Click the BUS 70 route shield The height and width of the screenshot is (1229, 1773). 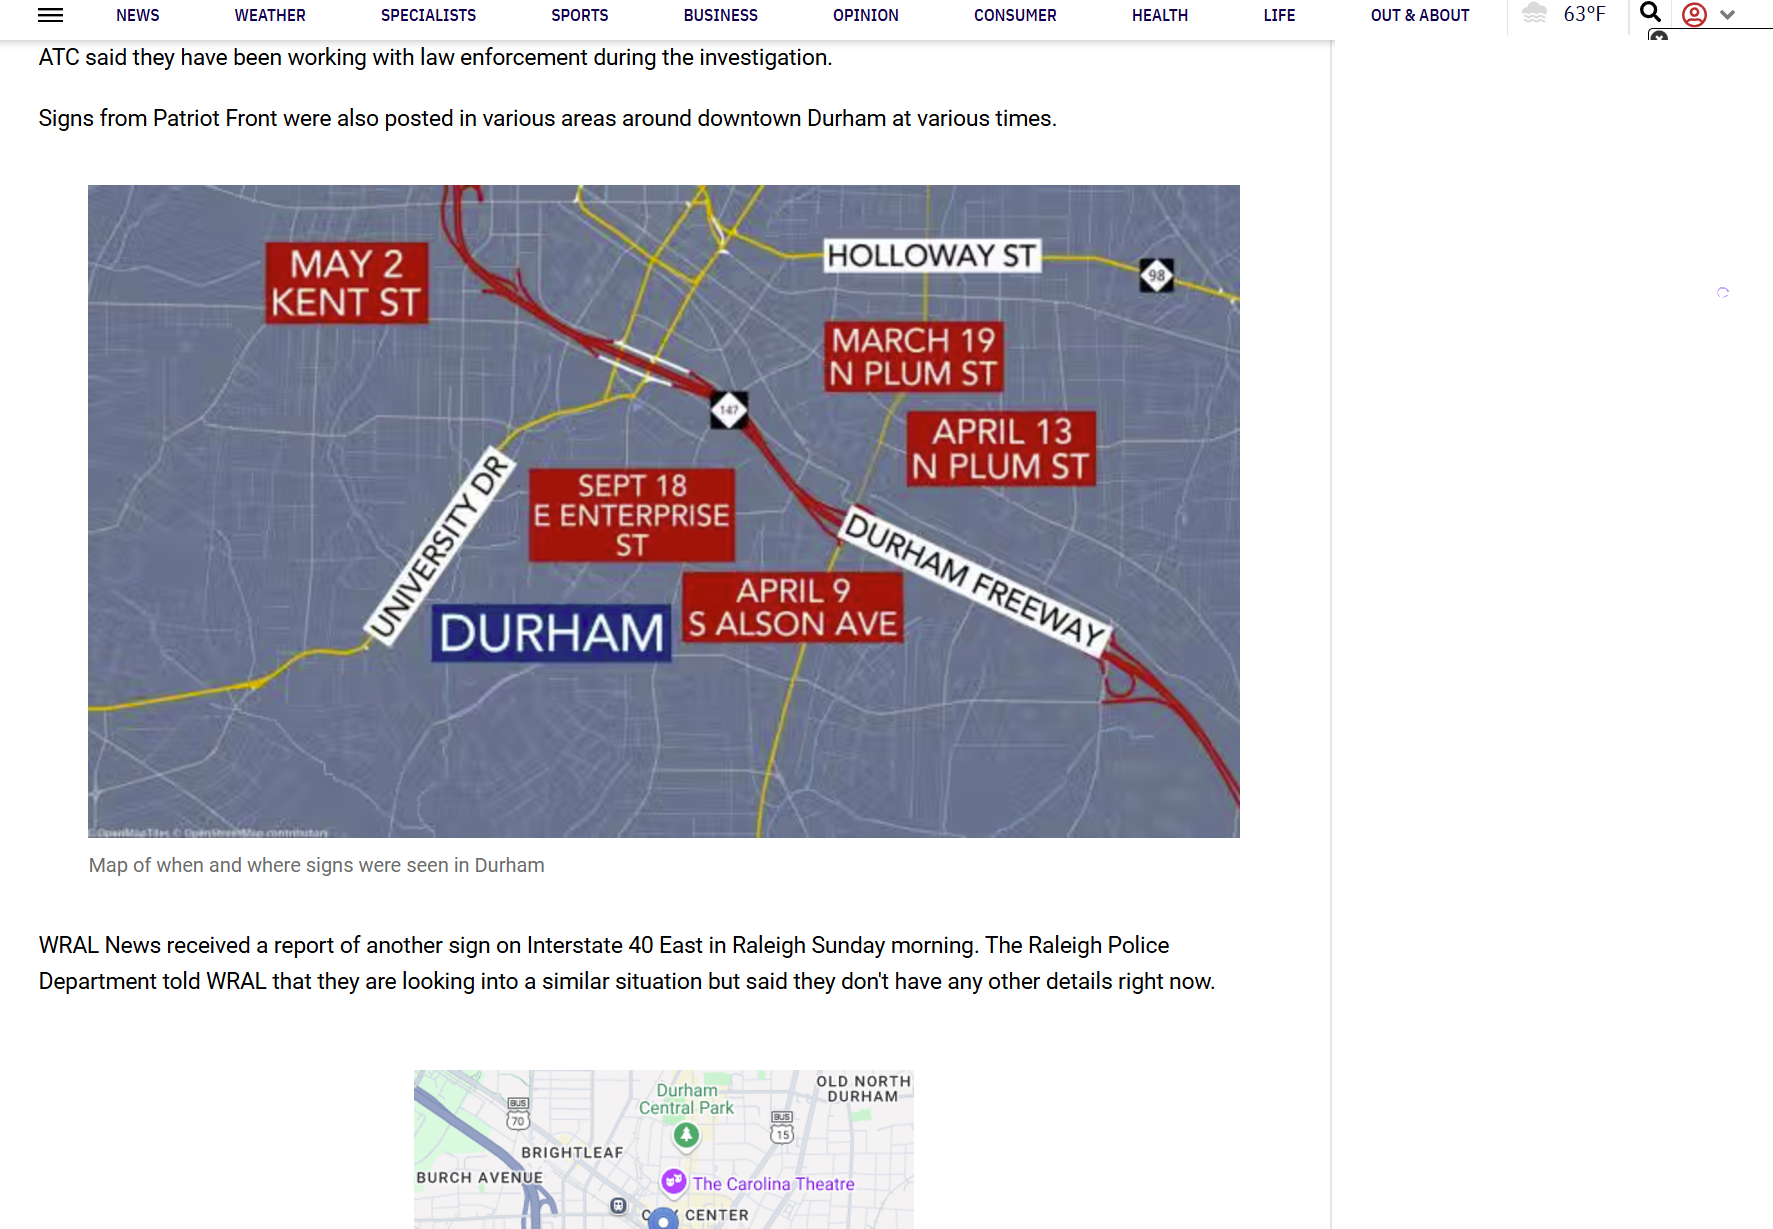pos(517,1113)
